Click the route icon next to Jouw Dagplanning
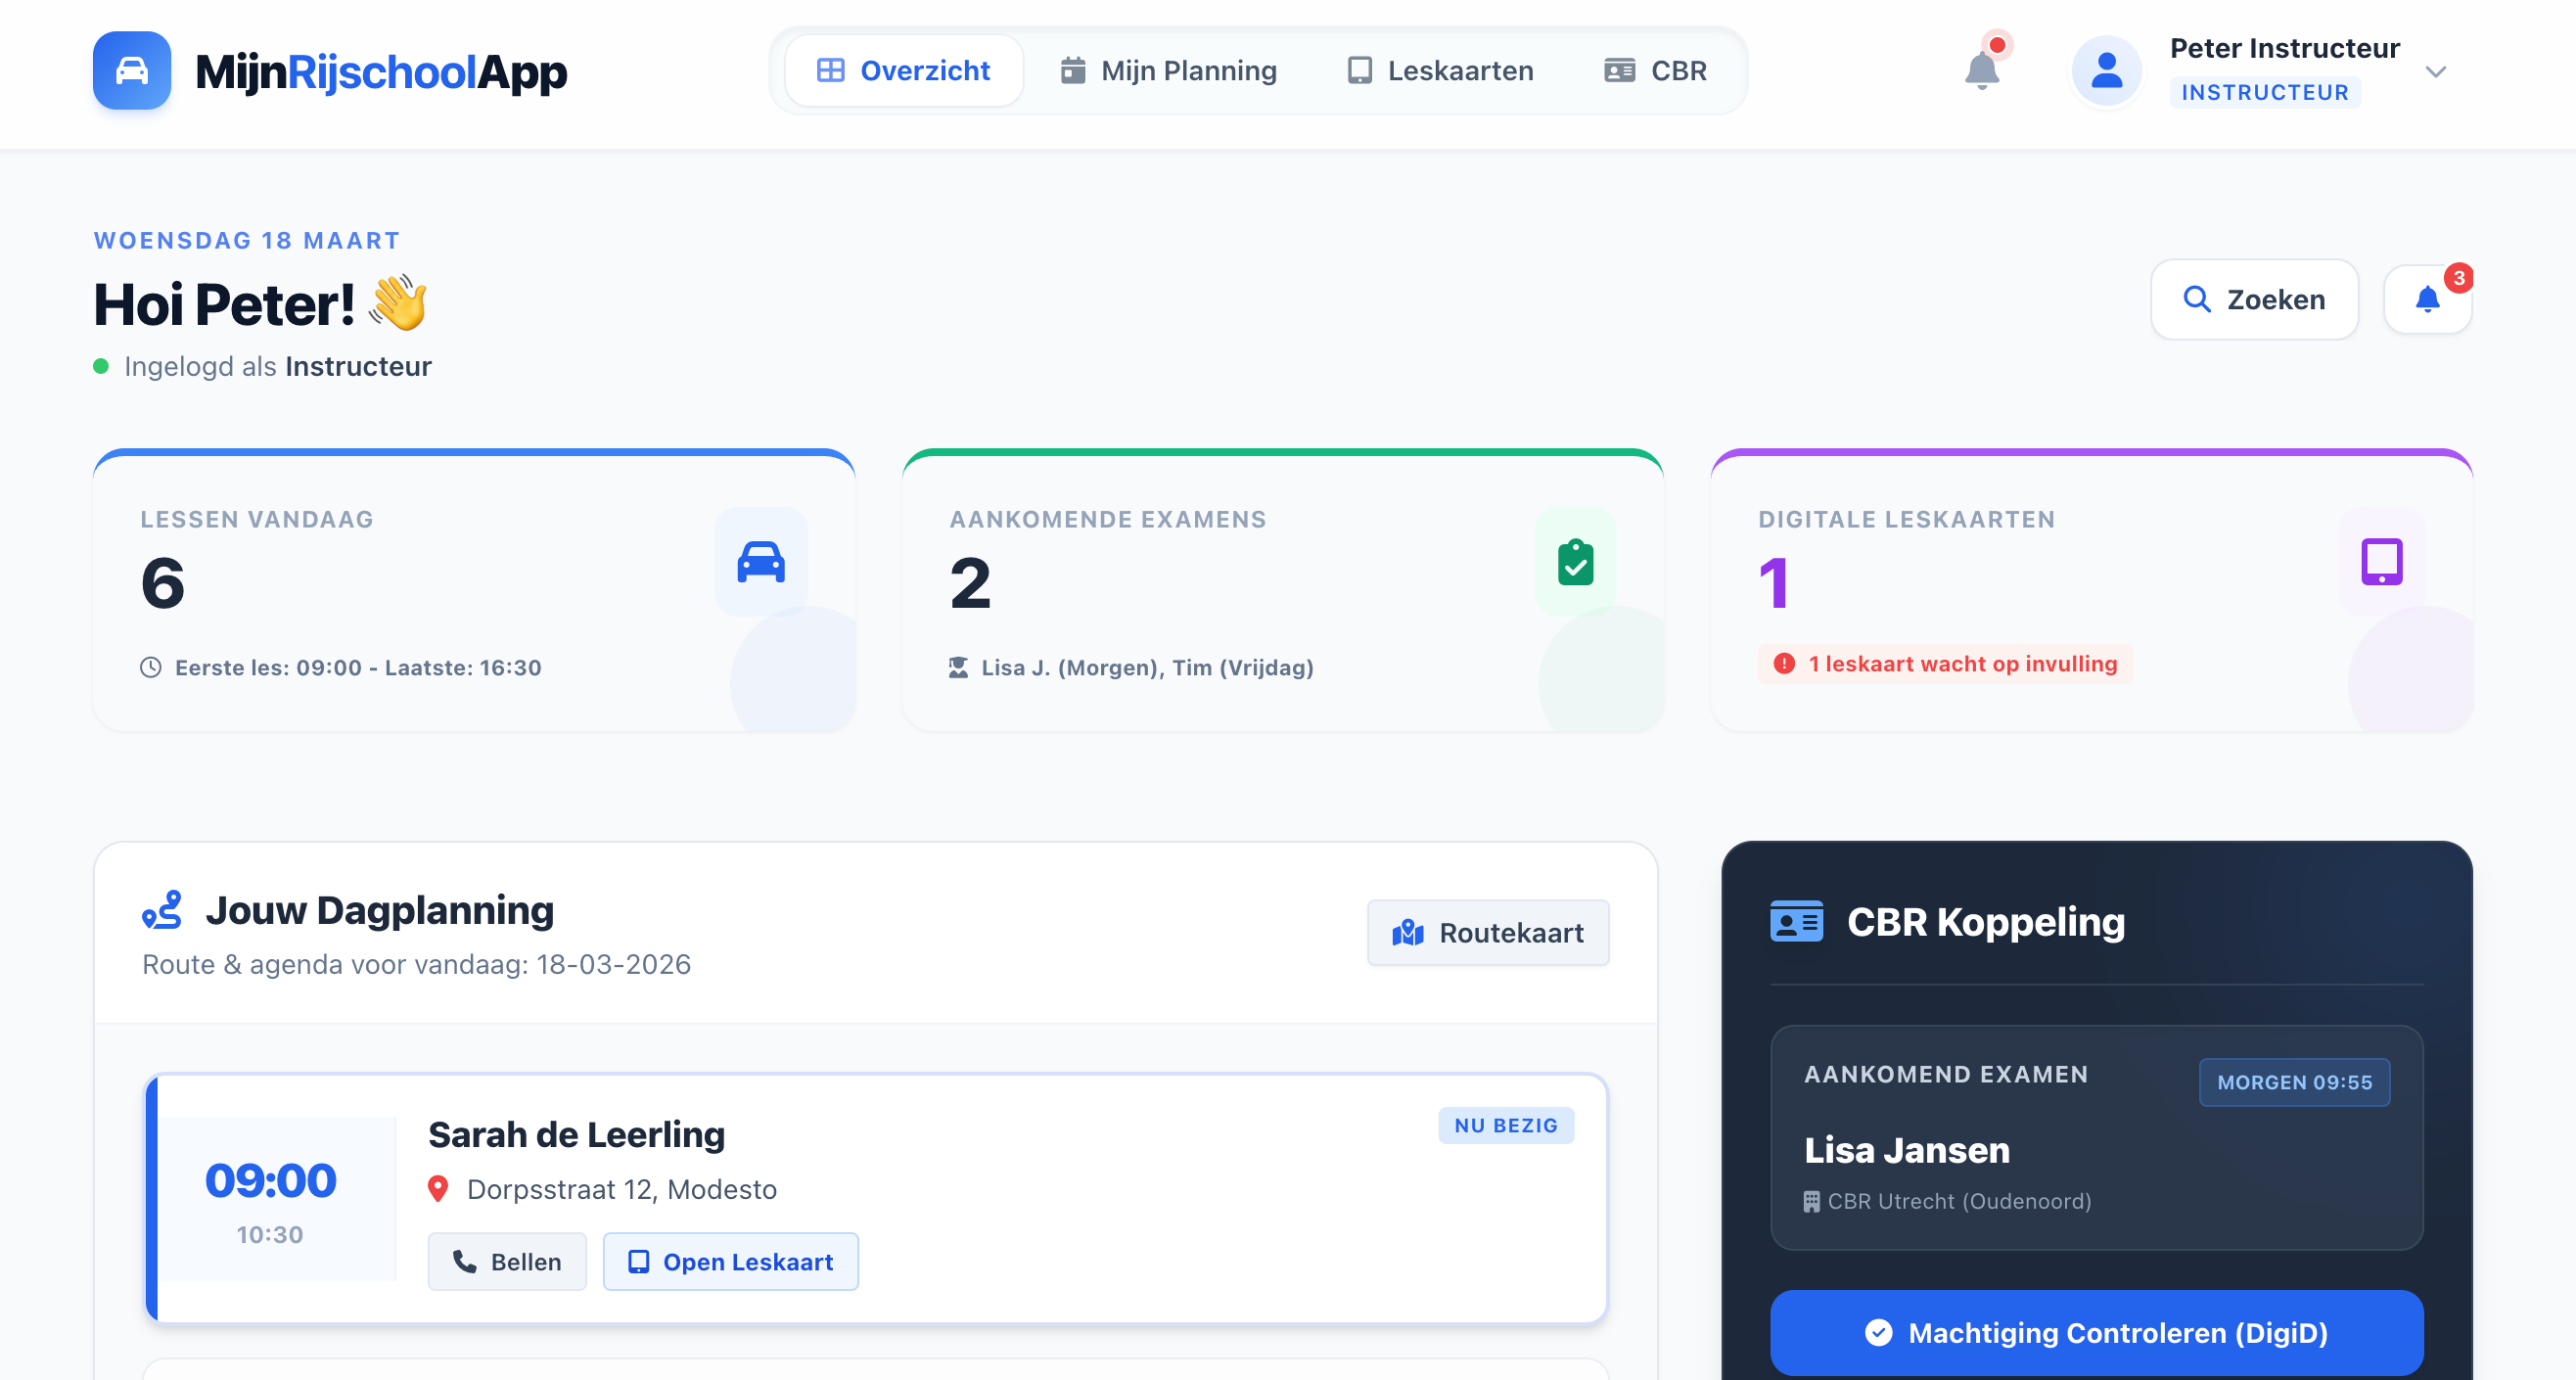The height and width of the screenshot is (1380, 2576). point(163,909)
